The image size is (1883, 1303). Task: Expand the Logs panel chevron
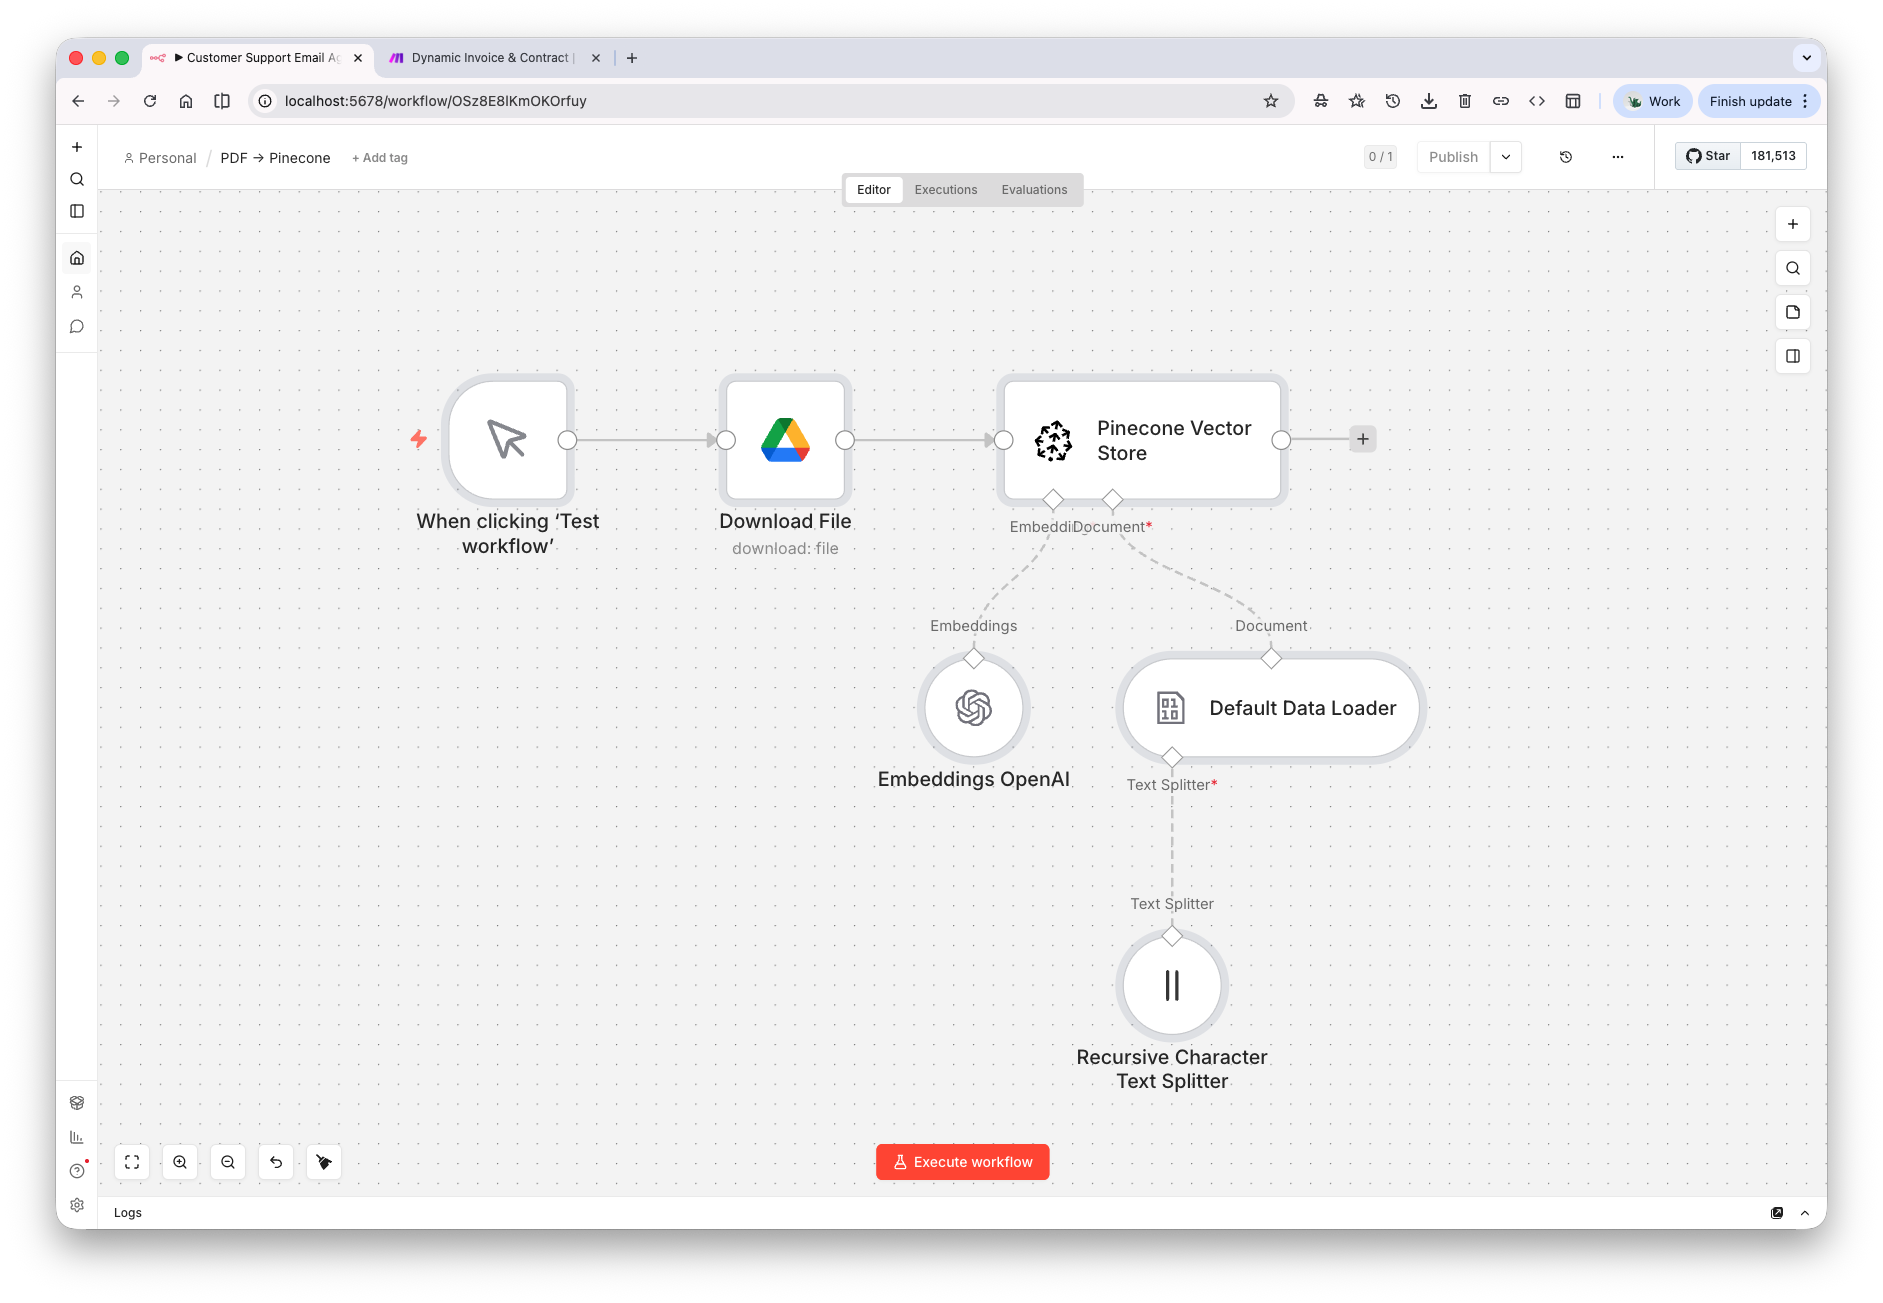(1805, 1212)
